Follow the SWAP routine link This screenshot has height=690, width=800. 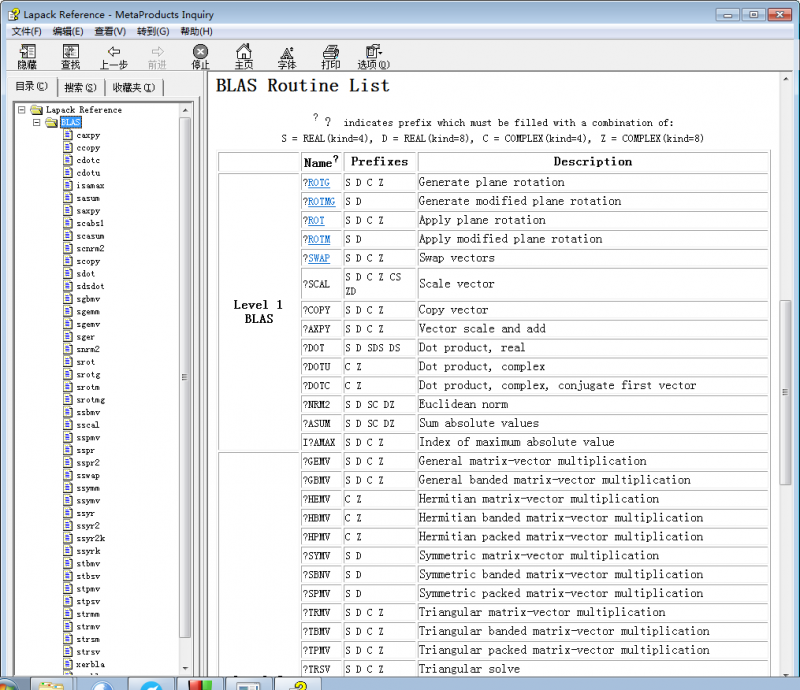pos(318,258)
